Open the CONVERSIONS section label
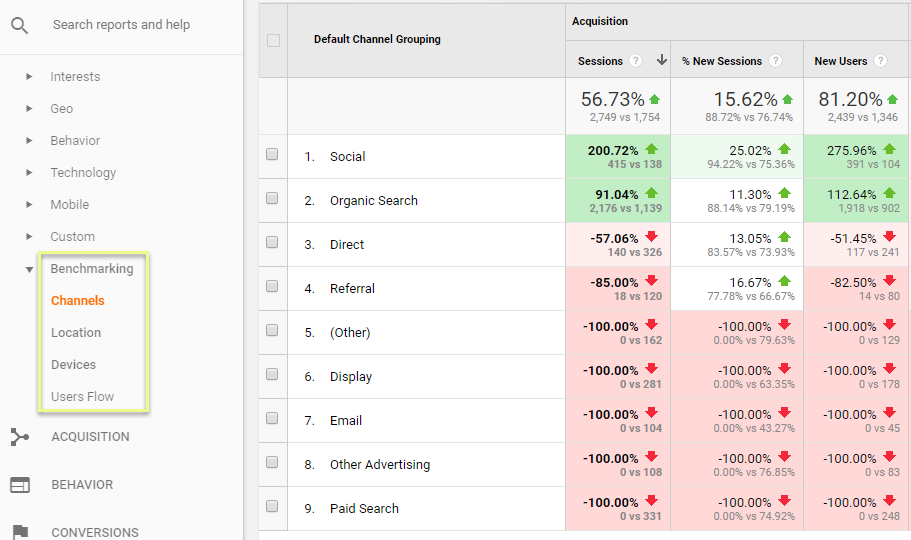This screenshot has width=911, height=540. click(x=95, y=532)
